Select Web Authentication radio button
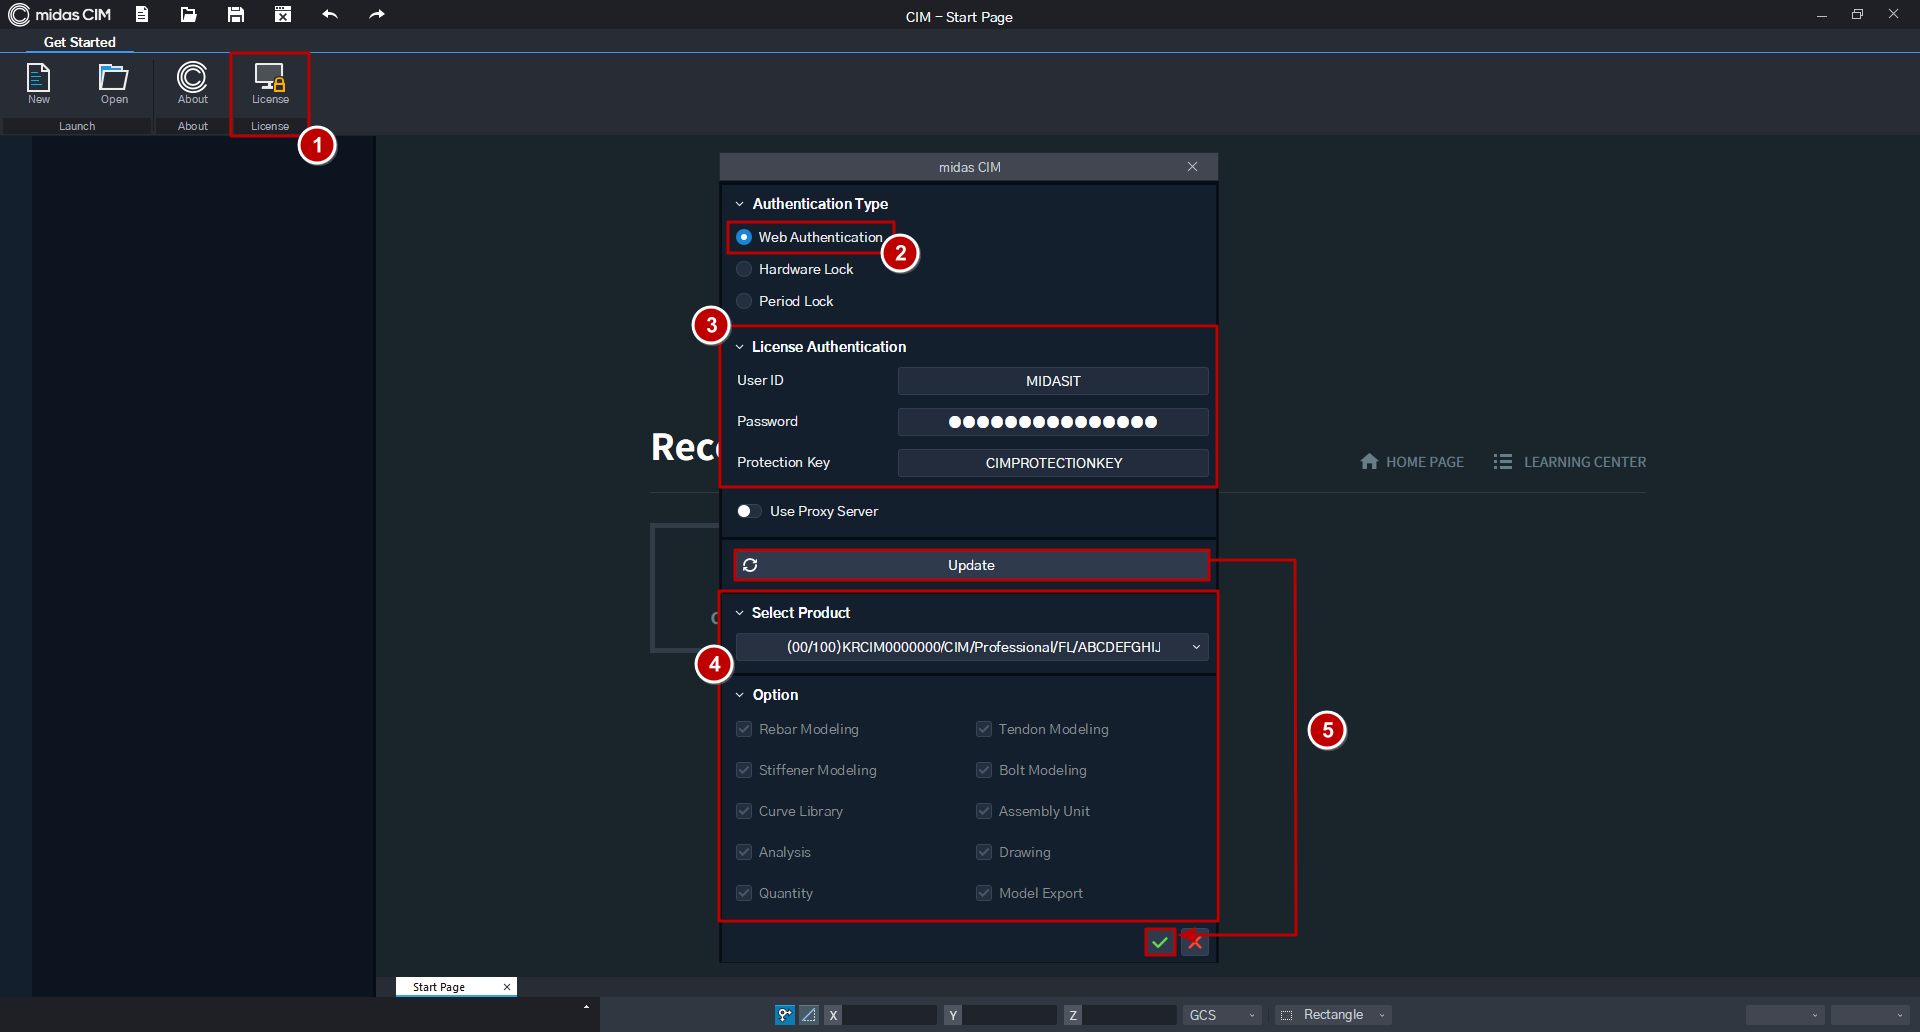Screen dimensions: 1920x1032 coord(744,237)
